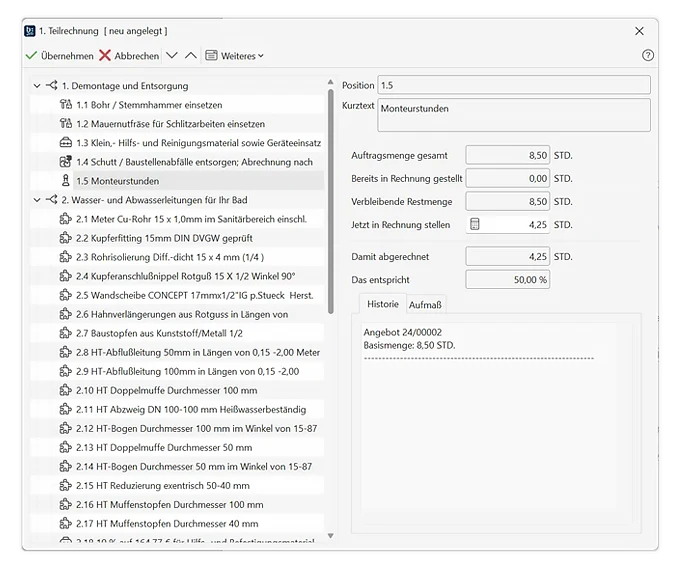Click the icon of 1.4 Schutt / Baustellenabfälle
This screenshot has width=678, height=567.
tap(65, 161)
